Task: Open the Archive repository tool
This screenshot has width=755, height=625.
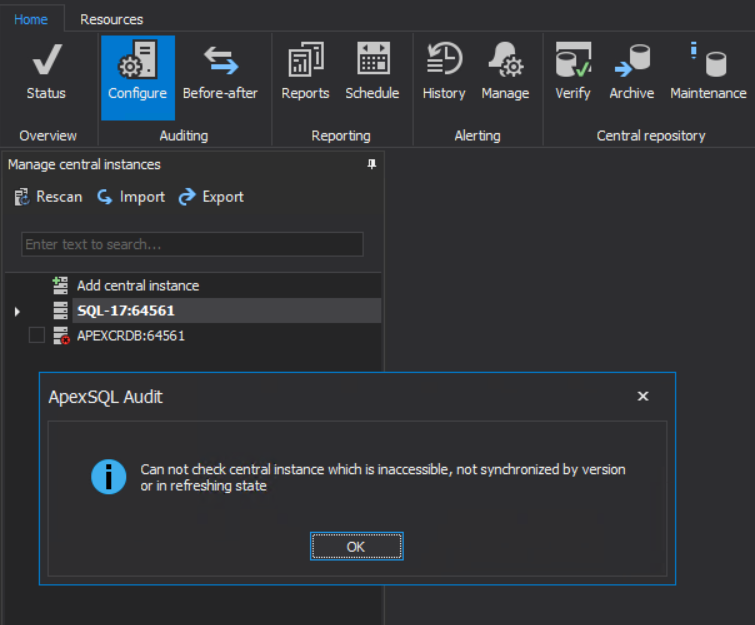Action: pos(632,72)
